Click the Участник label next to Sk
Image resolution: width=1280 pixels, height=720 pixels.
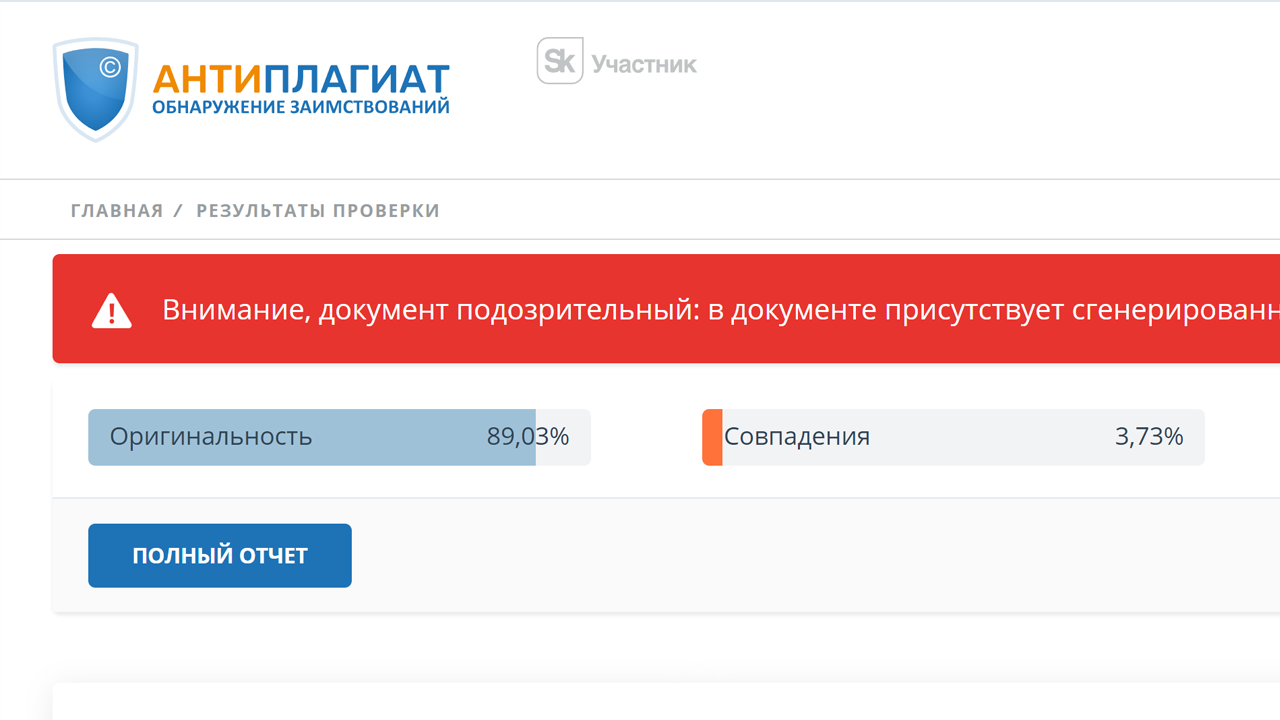pyautogui.click(x=644, y=65)
